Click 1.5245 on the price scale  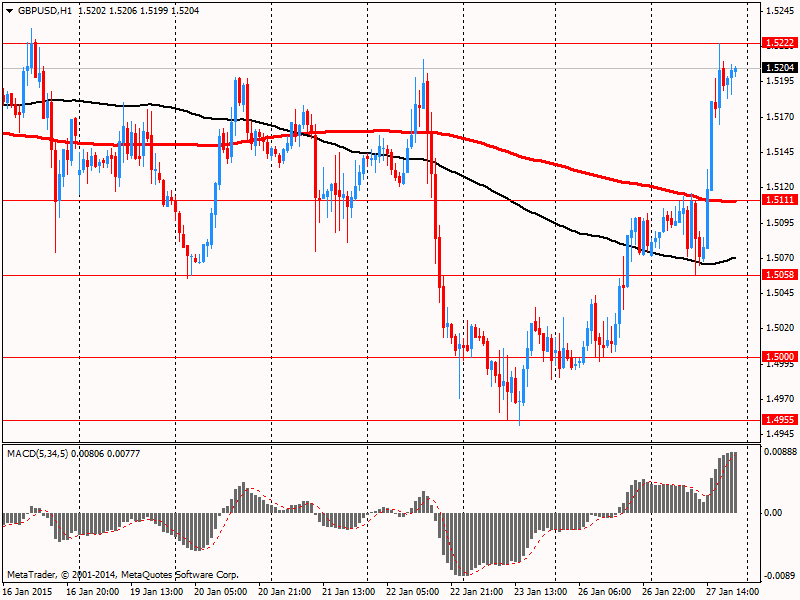780,11
